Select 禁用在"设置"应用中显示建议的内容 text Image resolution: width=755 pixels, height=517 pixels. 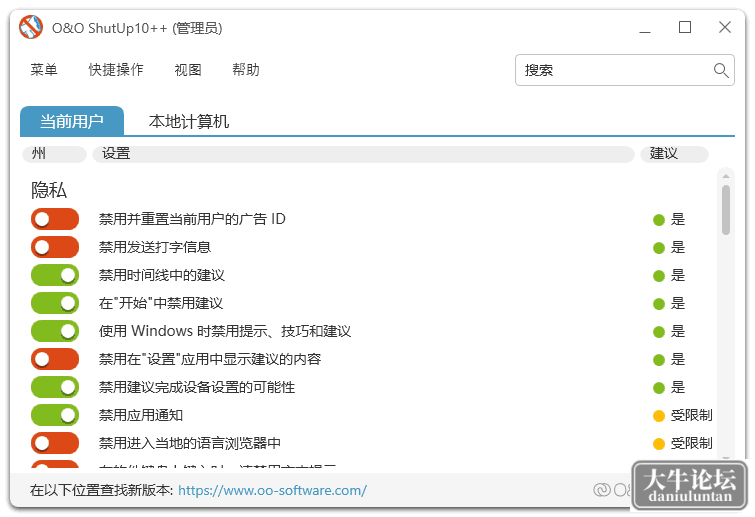point(210,359)
